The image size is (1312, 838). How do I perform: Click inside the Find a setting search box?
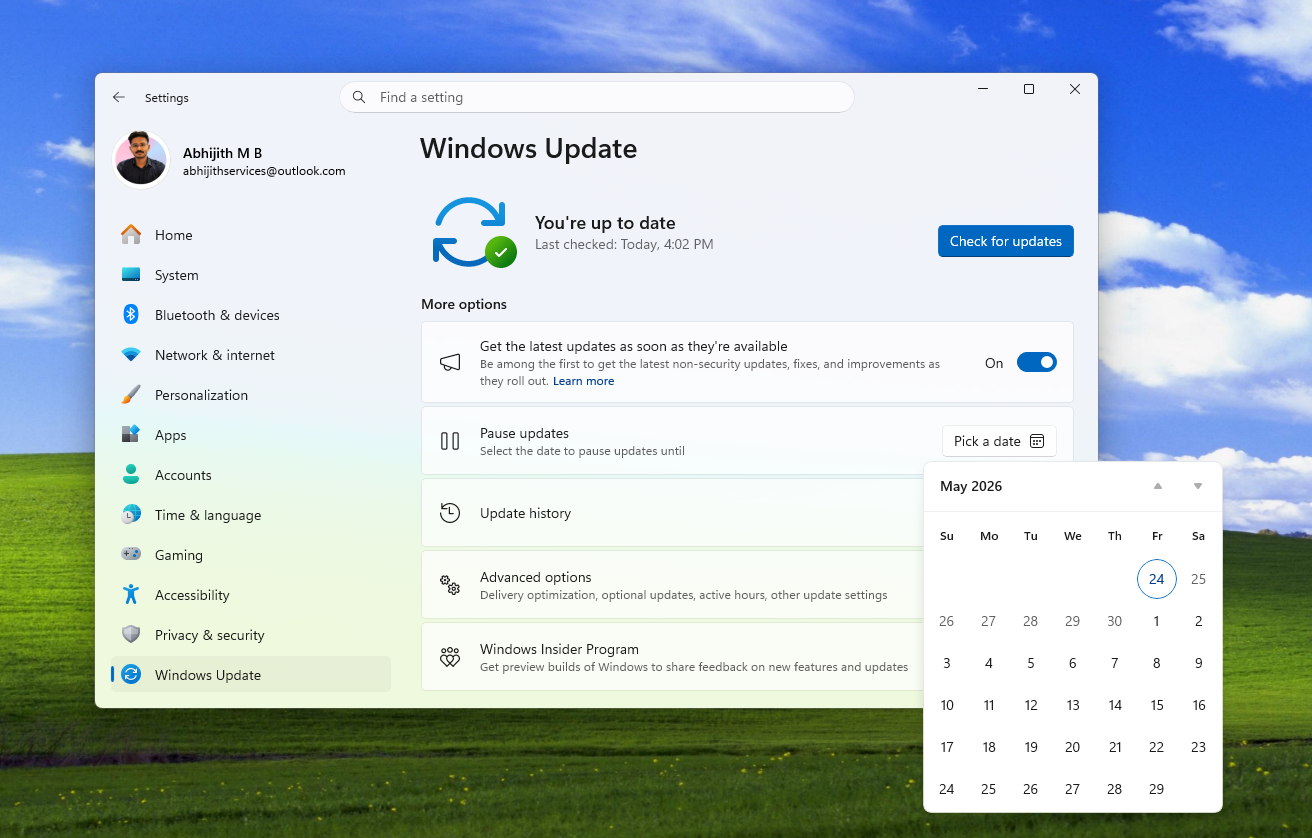pyautogui.click(x=597, y=97)
